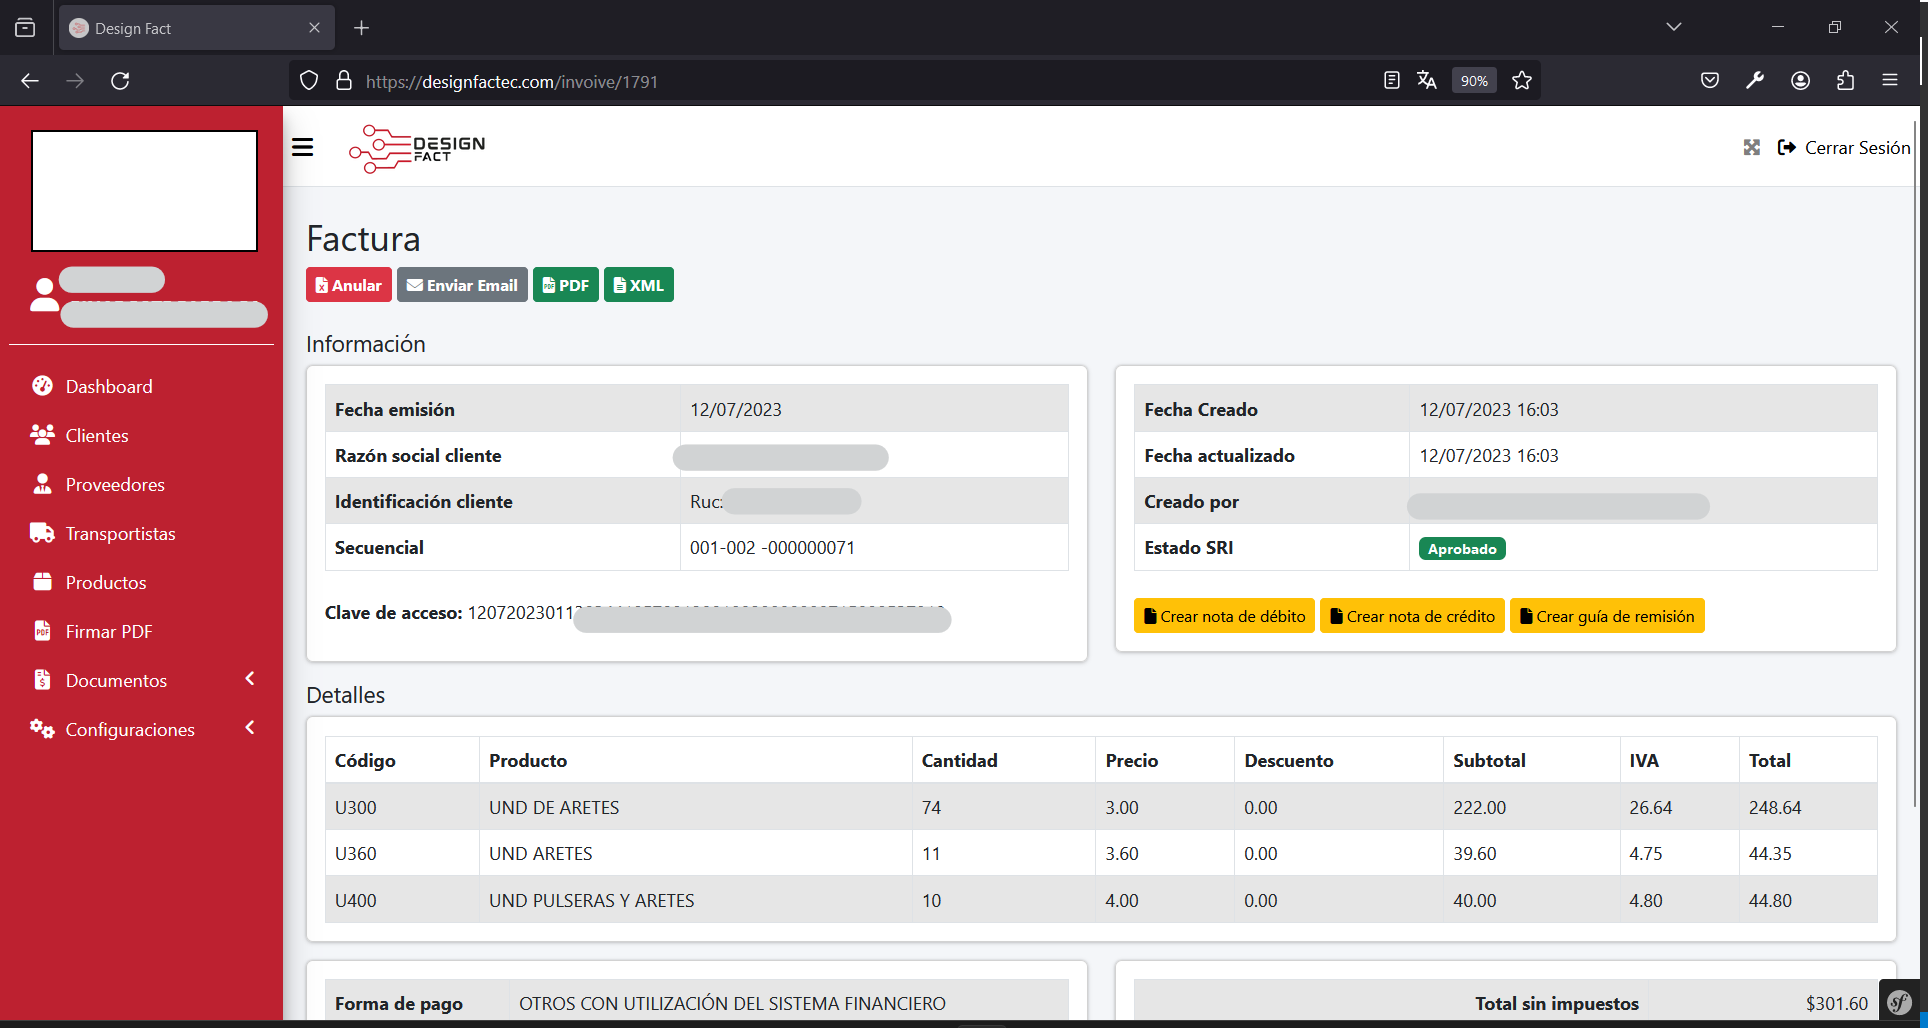The width and height of the screenshot is (1928, 1028).
Task: Open Productos in sidebar
Action: (x=106, y=582)
